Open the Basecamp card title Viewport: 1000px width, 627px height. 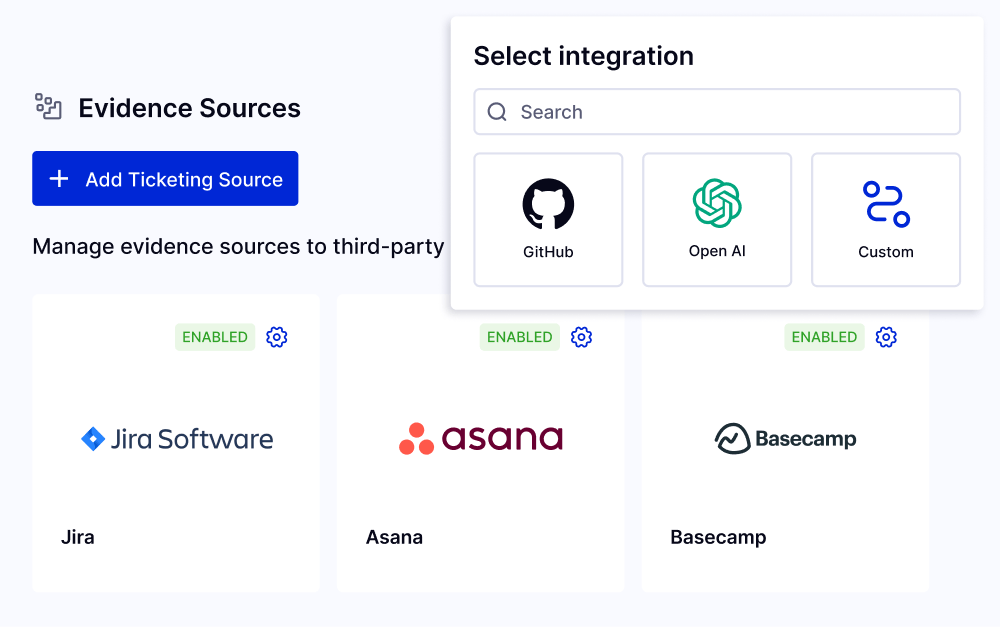(x=718, y=537)
